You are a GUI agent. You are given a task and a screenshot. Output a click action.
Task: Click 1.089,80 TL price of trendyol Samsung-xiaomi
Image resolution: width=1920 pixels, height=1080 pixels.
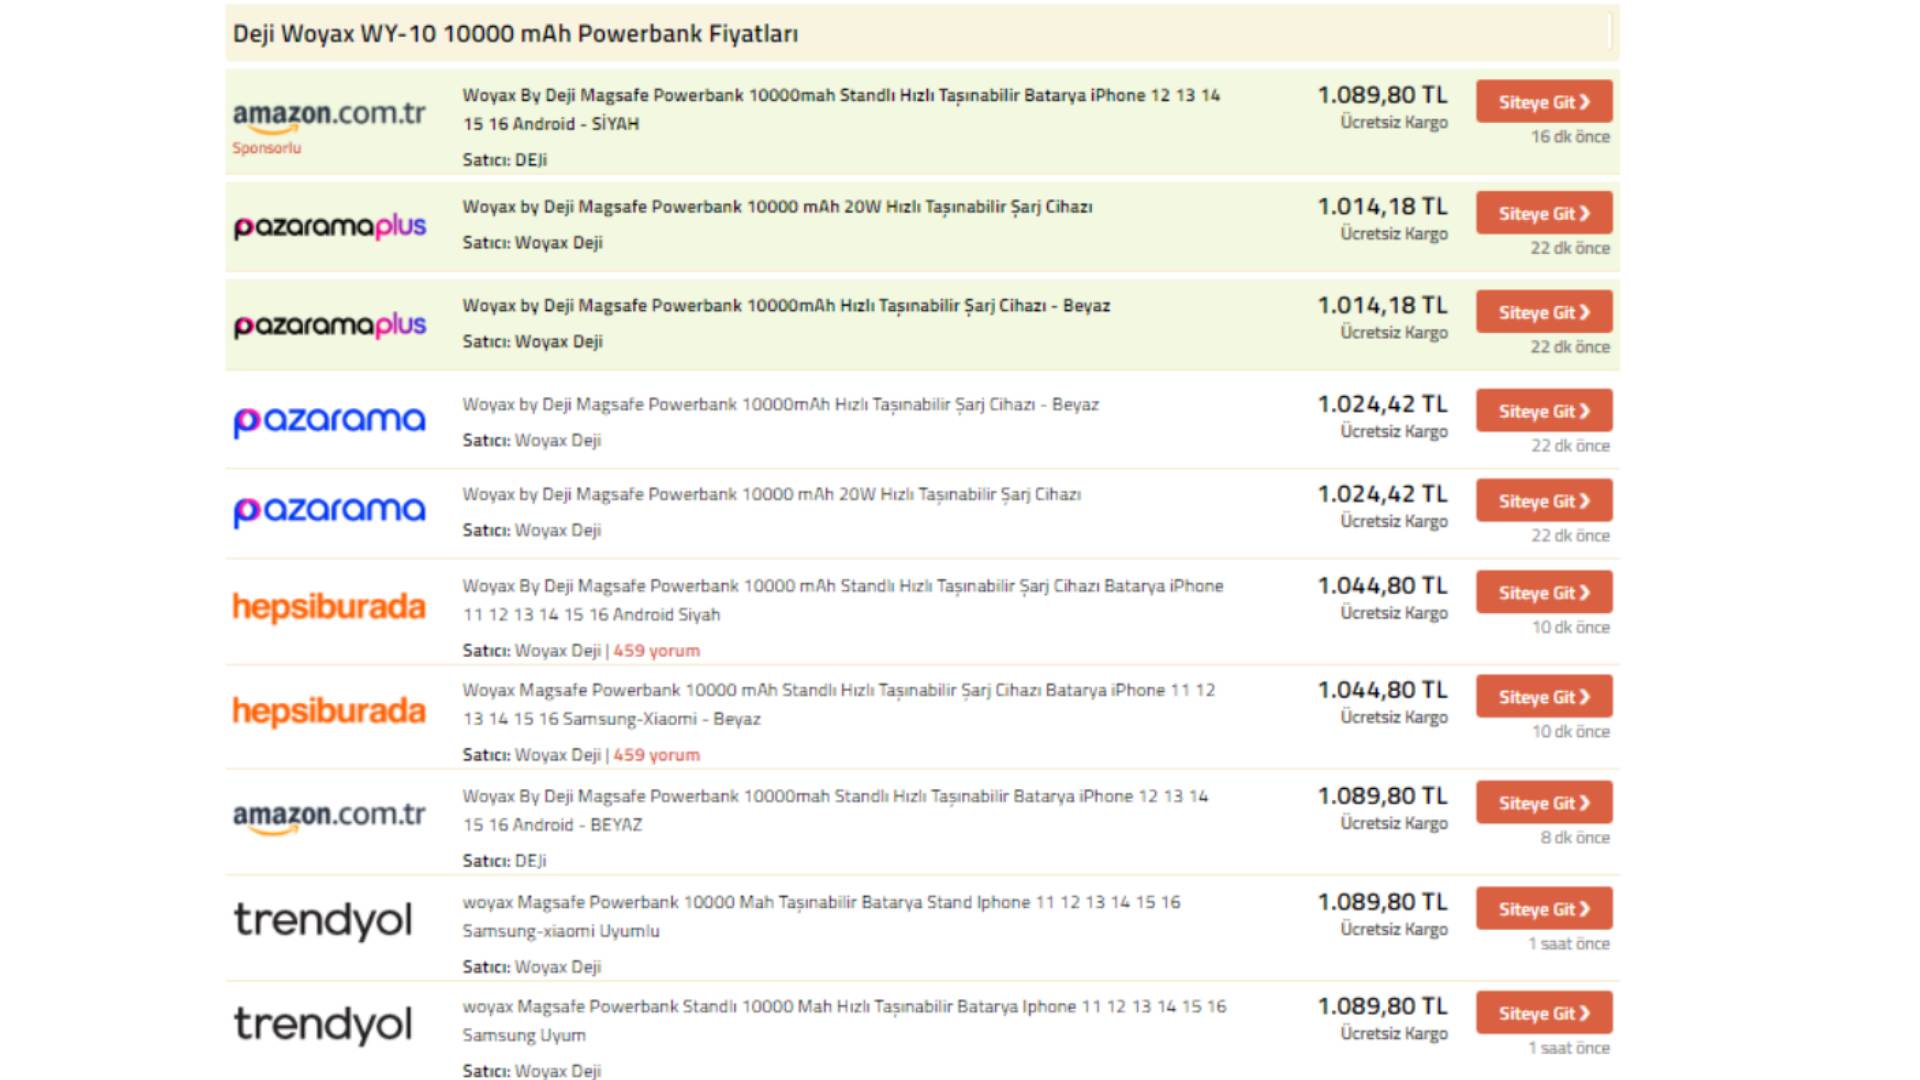tap(1382, 902)
